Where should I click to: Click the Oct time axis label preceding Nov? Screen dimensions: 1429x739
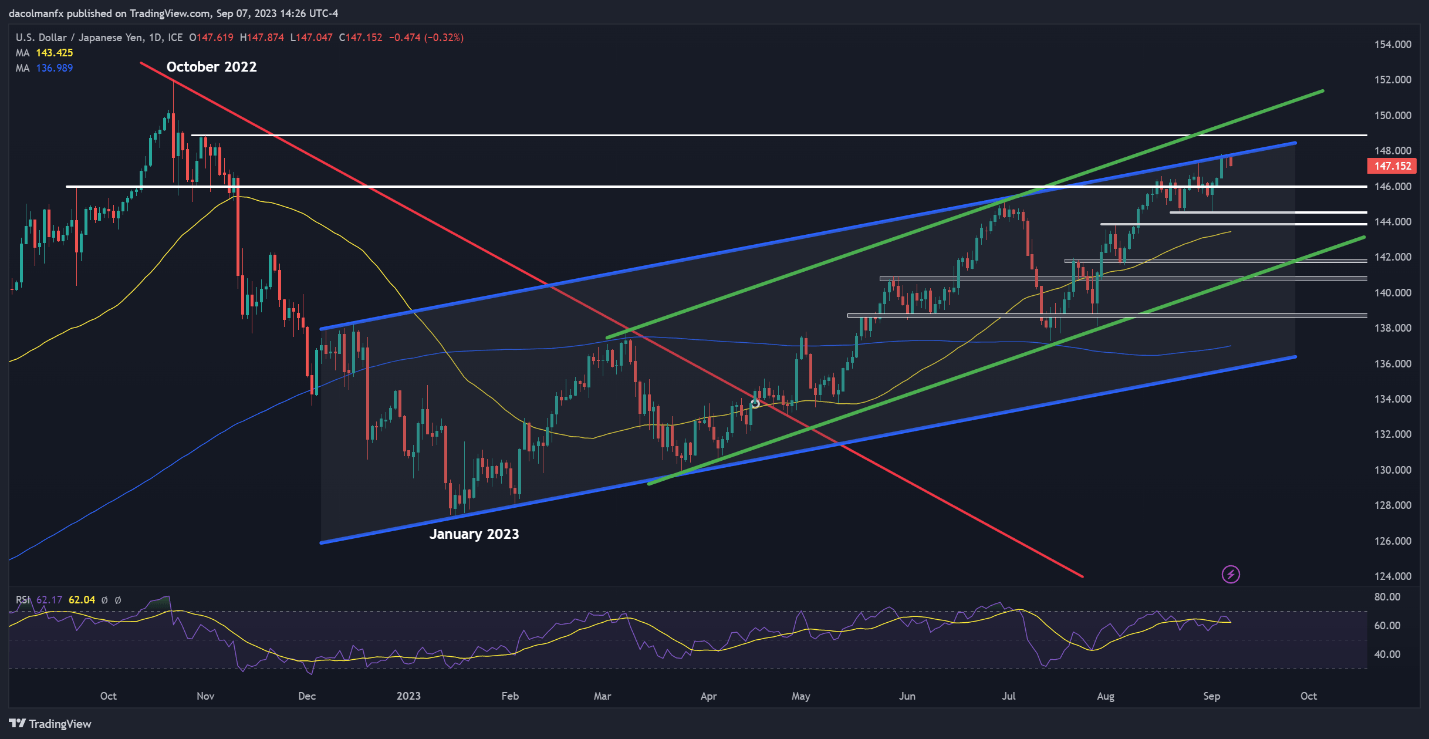click(108, 696)
